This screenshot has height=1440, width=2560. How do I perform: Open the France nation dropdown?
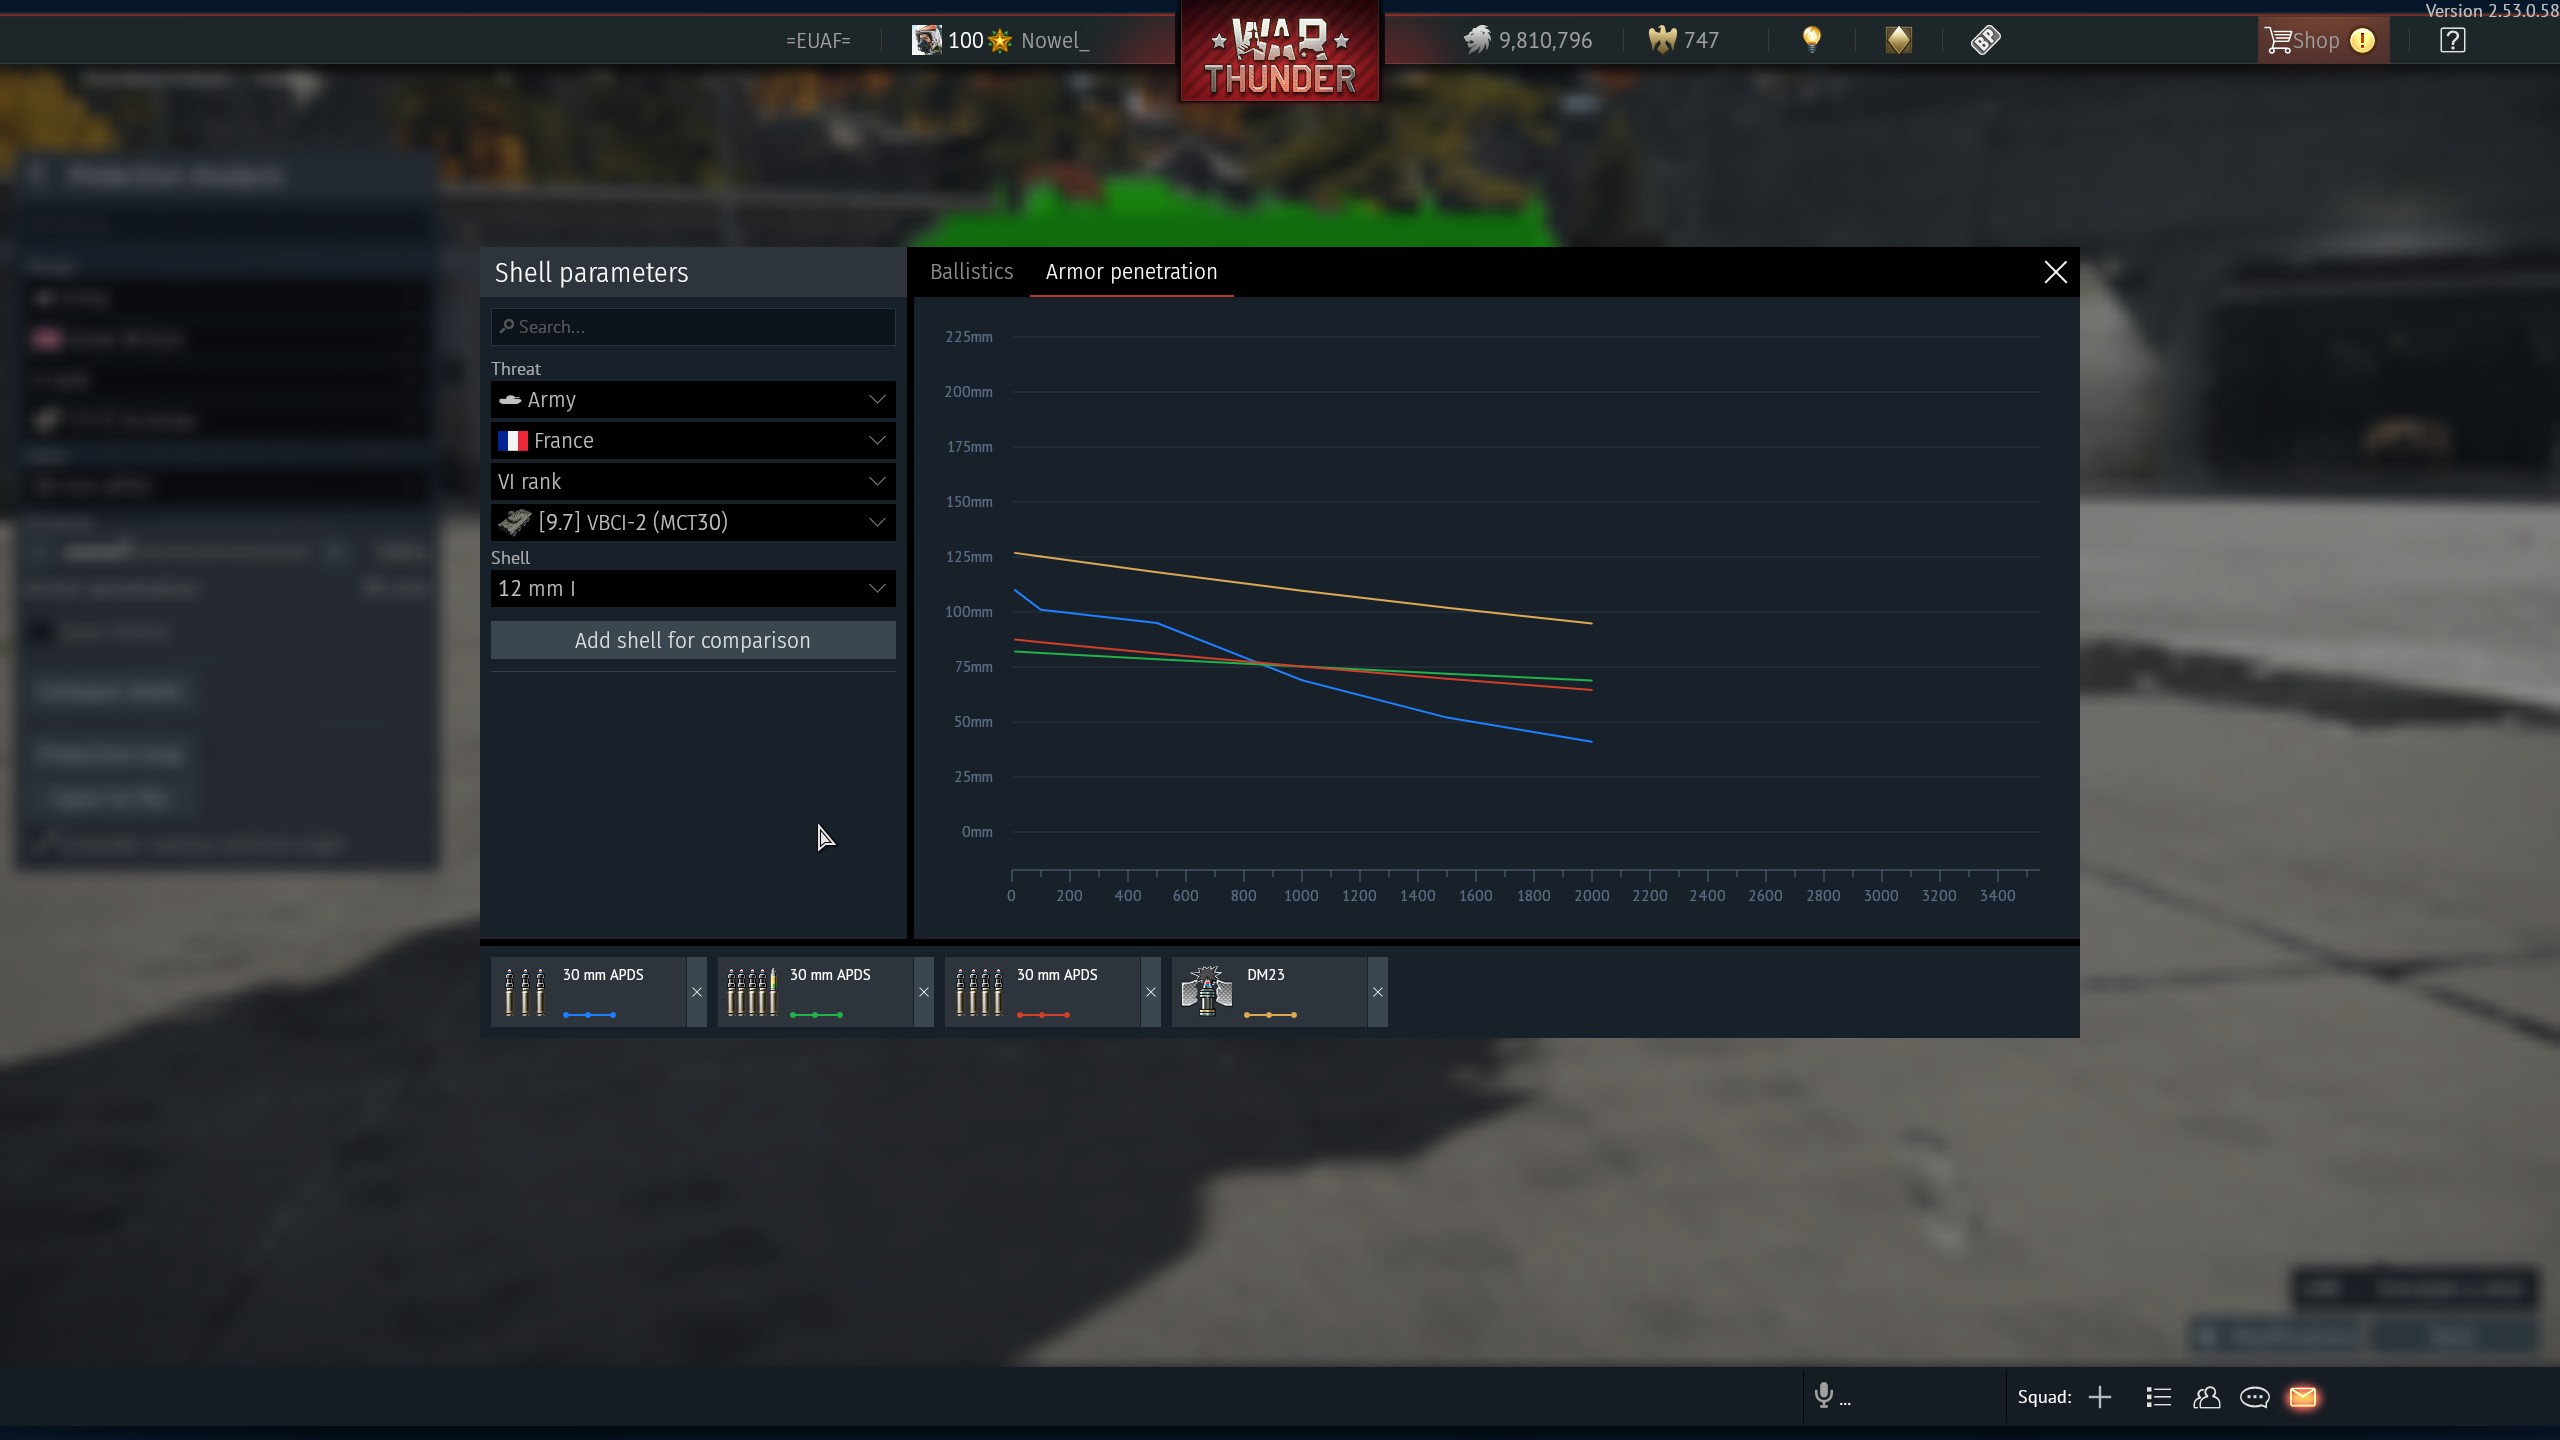(x=692, y=441)
